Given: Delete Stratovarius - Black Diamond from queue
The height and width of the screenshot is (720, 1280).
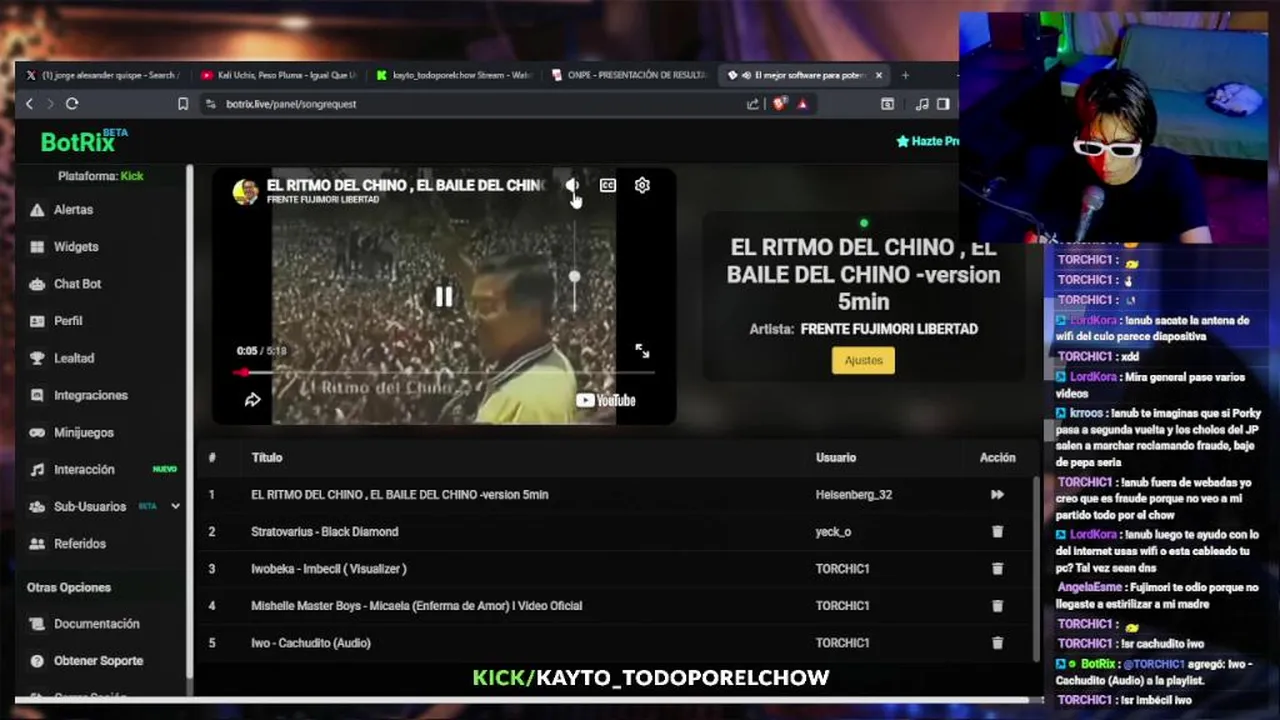Looking at the screenshot, I should coord(997,532).
